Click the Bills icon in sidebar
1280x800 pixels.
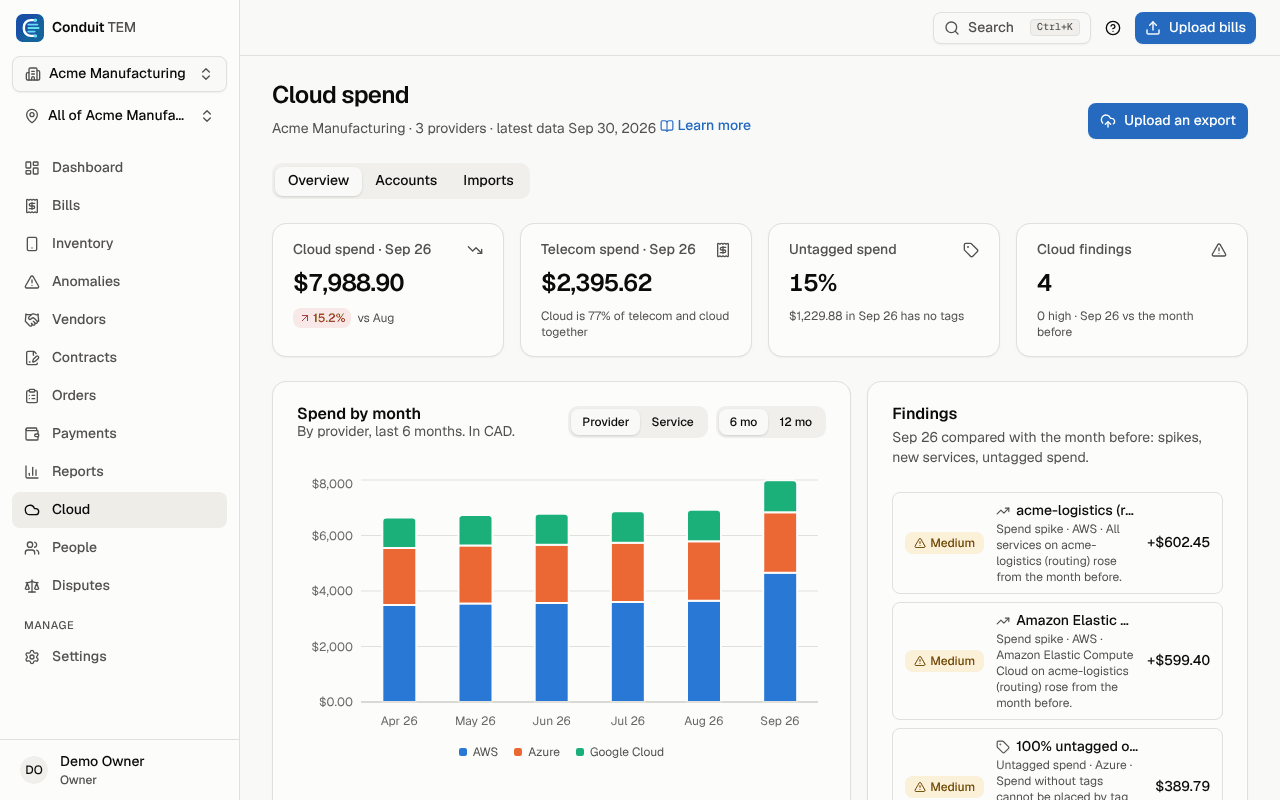click(x=32, y=206)
